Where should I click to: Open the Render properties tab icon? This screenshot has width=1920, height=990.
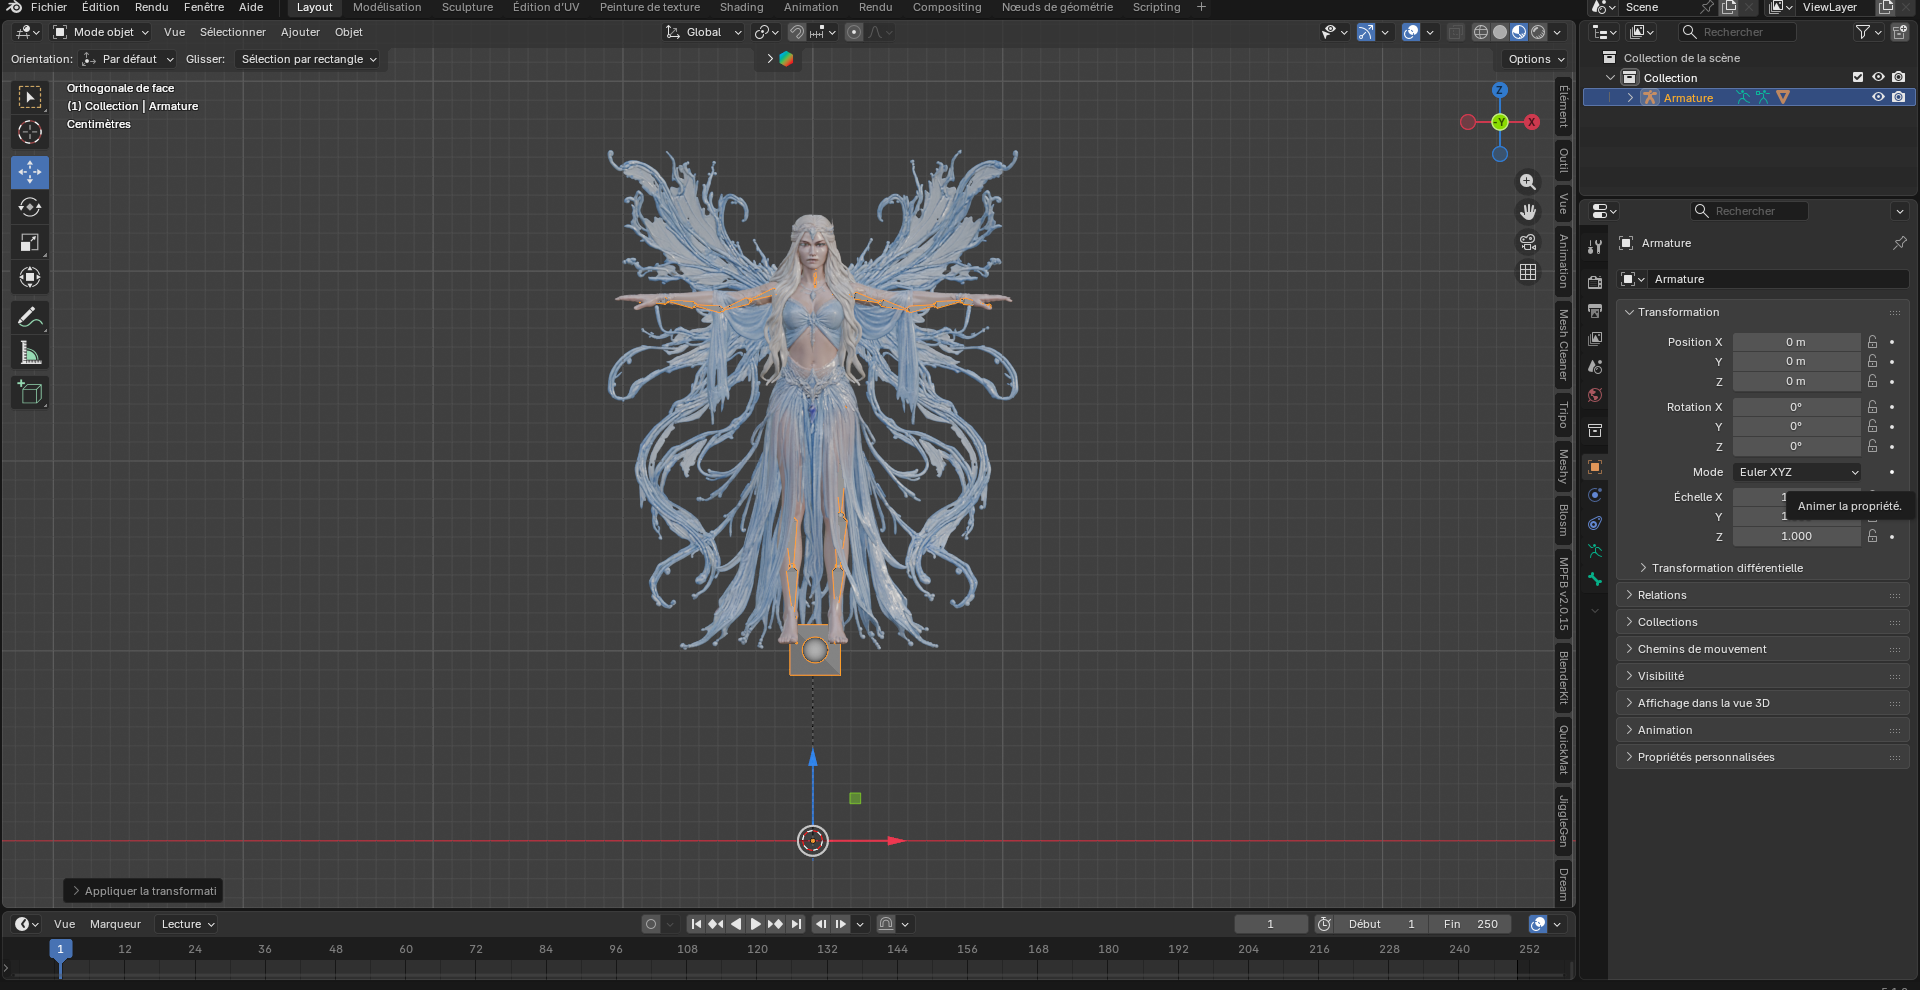coord(1595,283)
